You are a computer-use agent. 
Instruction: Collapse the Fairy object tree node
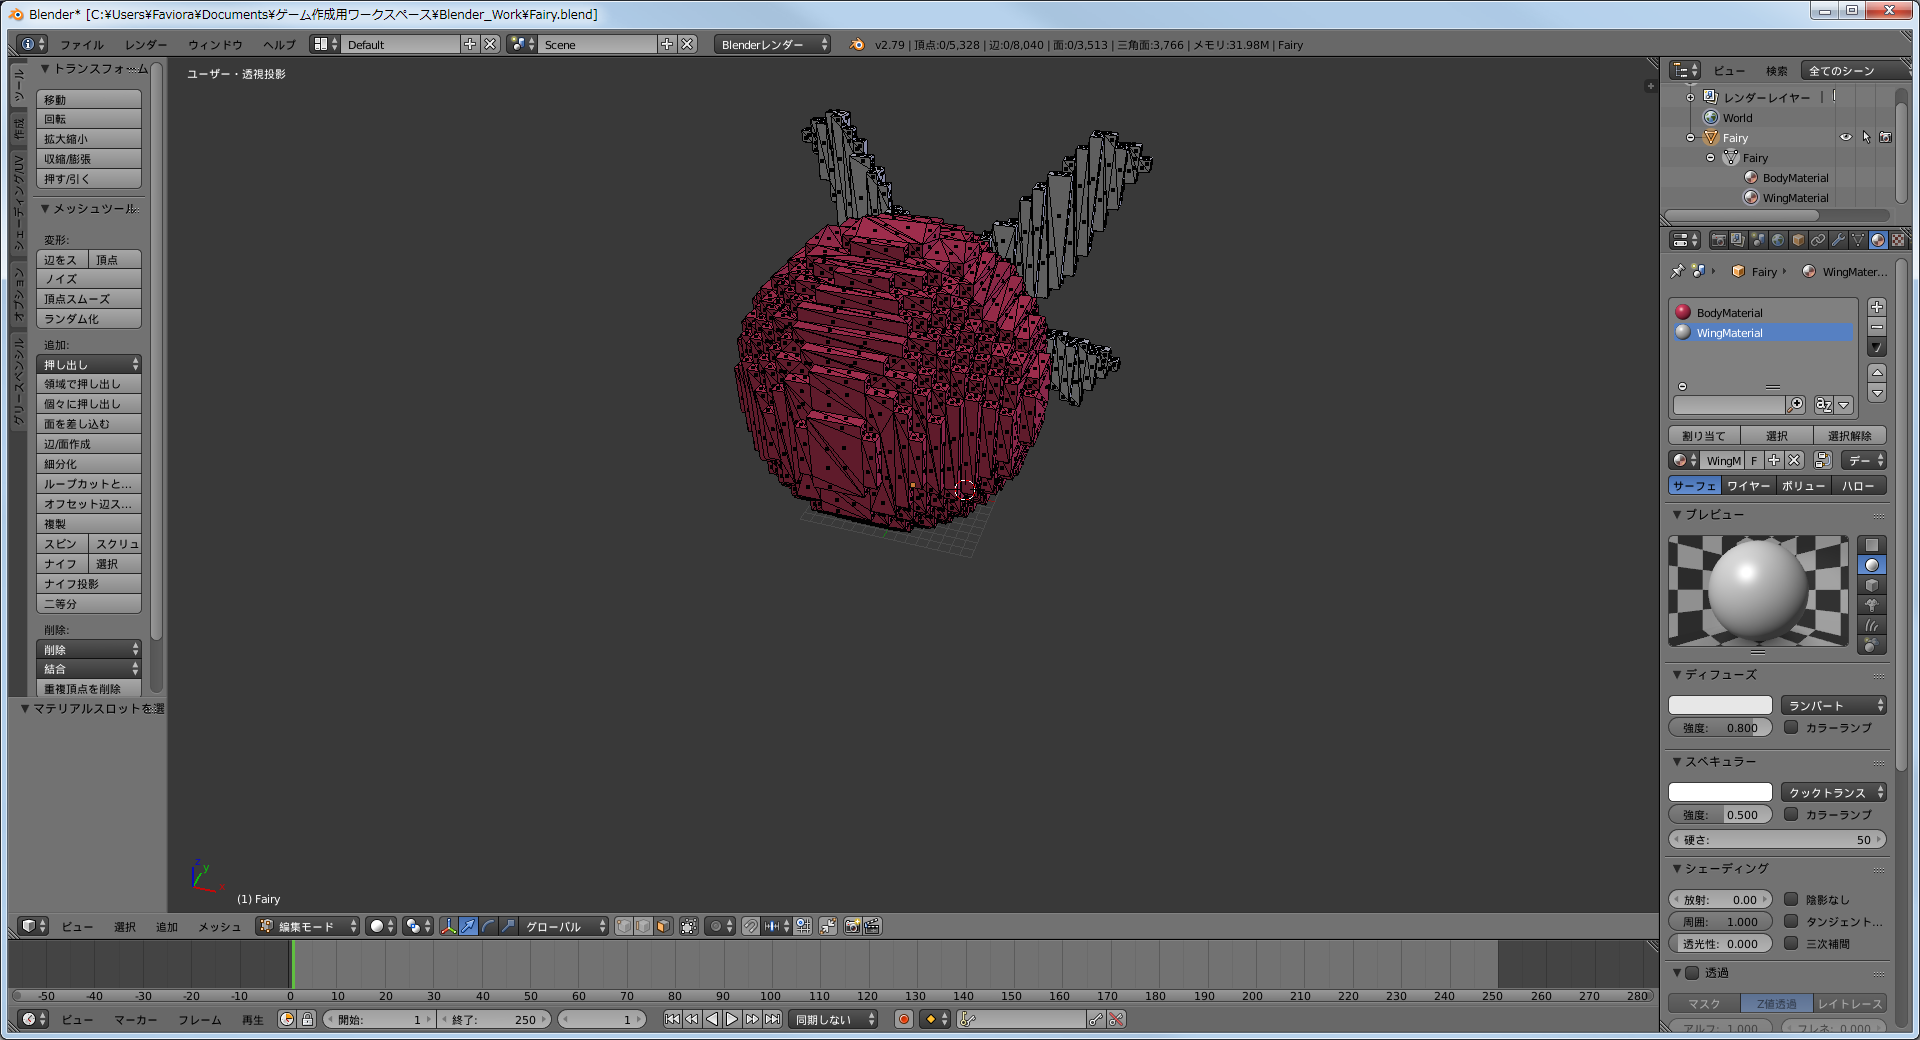click(1691, 138)
